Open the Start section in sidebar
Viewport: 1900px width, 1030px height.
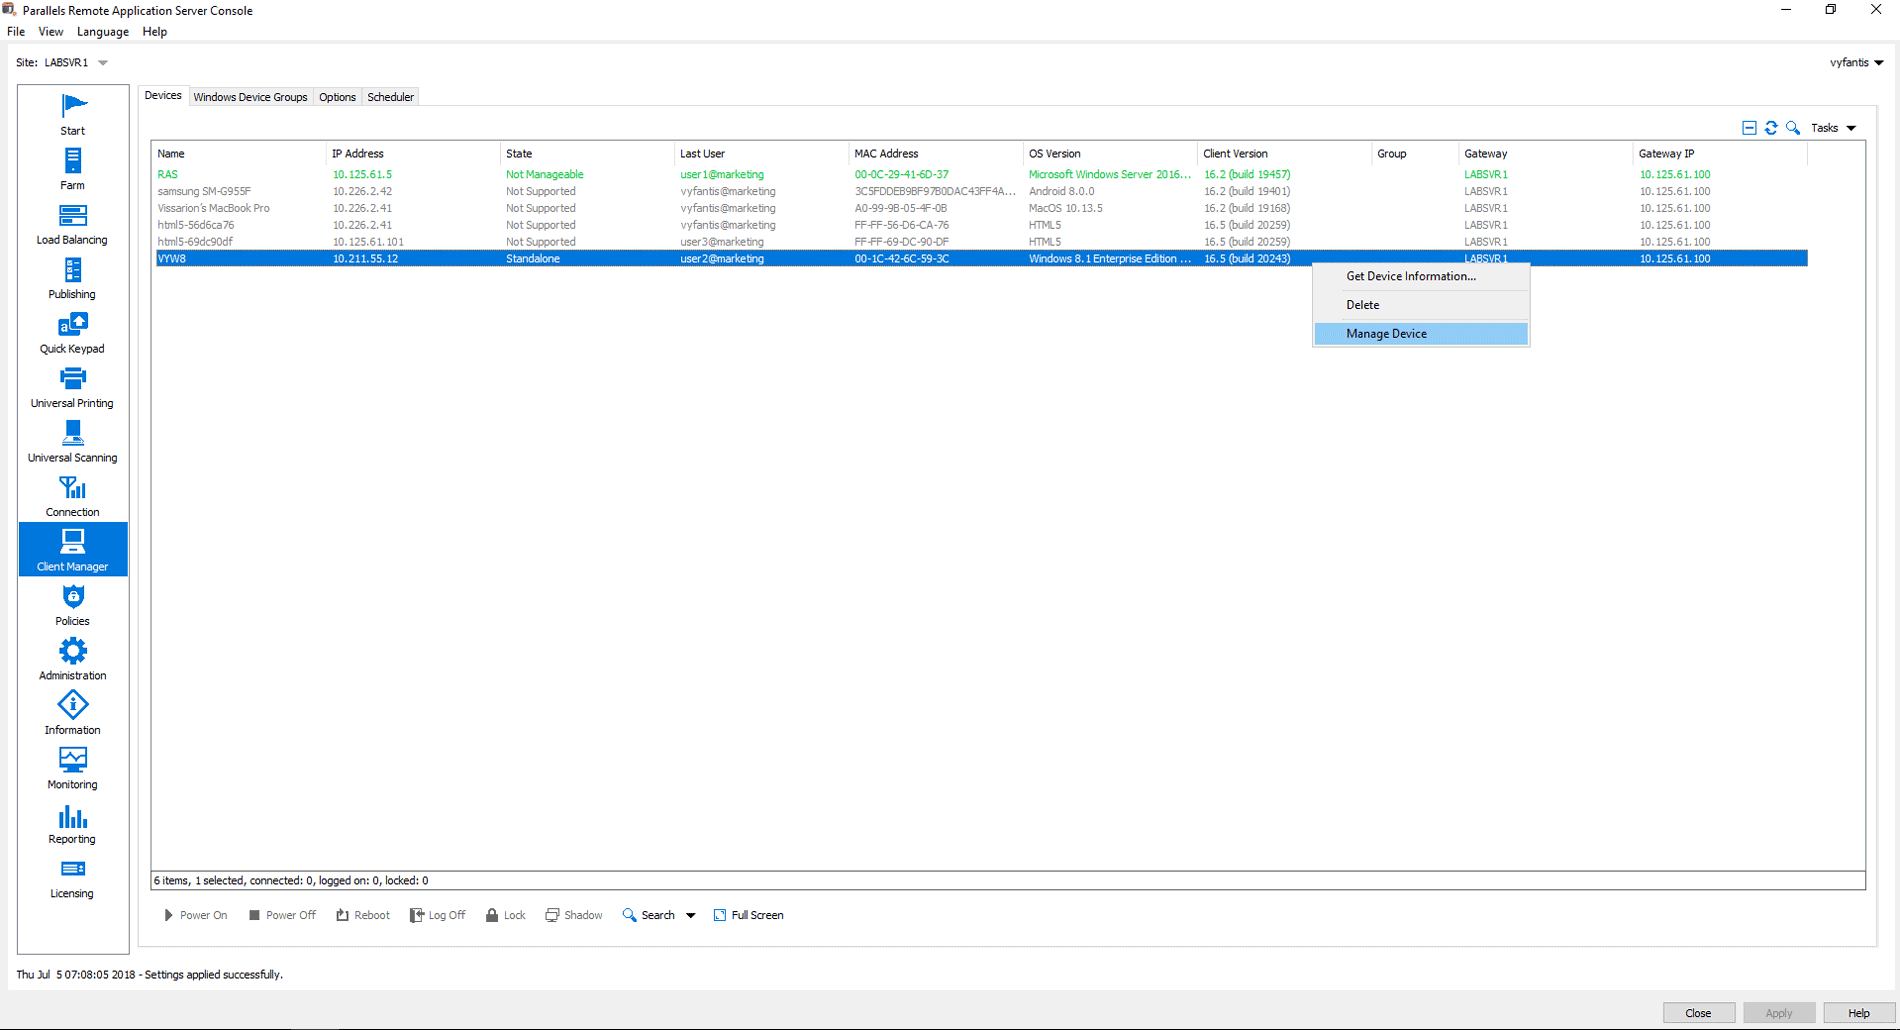tap(72, 114)
